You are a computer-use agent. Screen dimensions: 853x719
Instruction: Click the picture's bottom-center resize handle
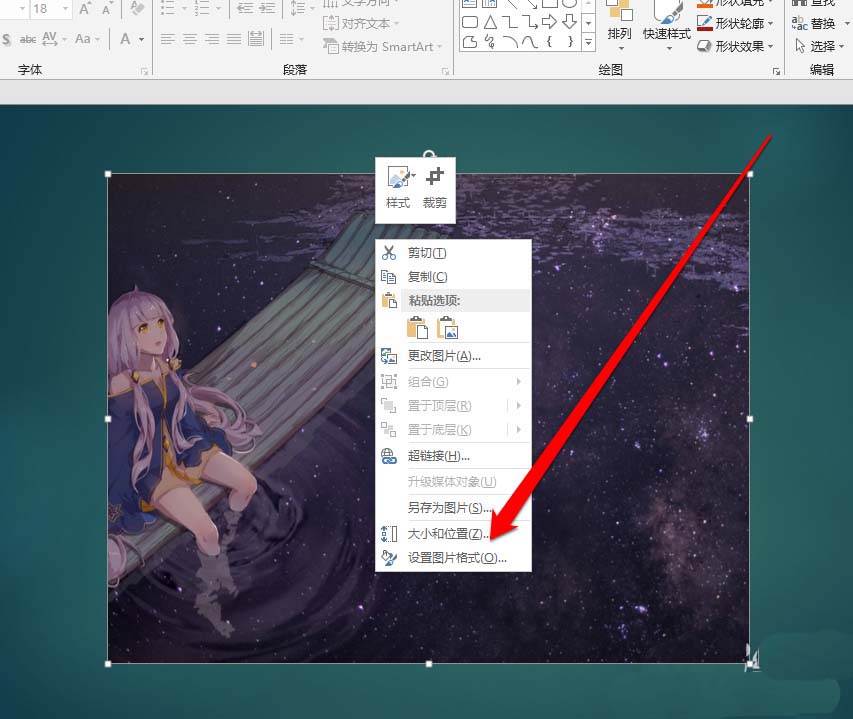[429, 664]
